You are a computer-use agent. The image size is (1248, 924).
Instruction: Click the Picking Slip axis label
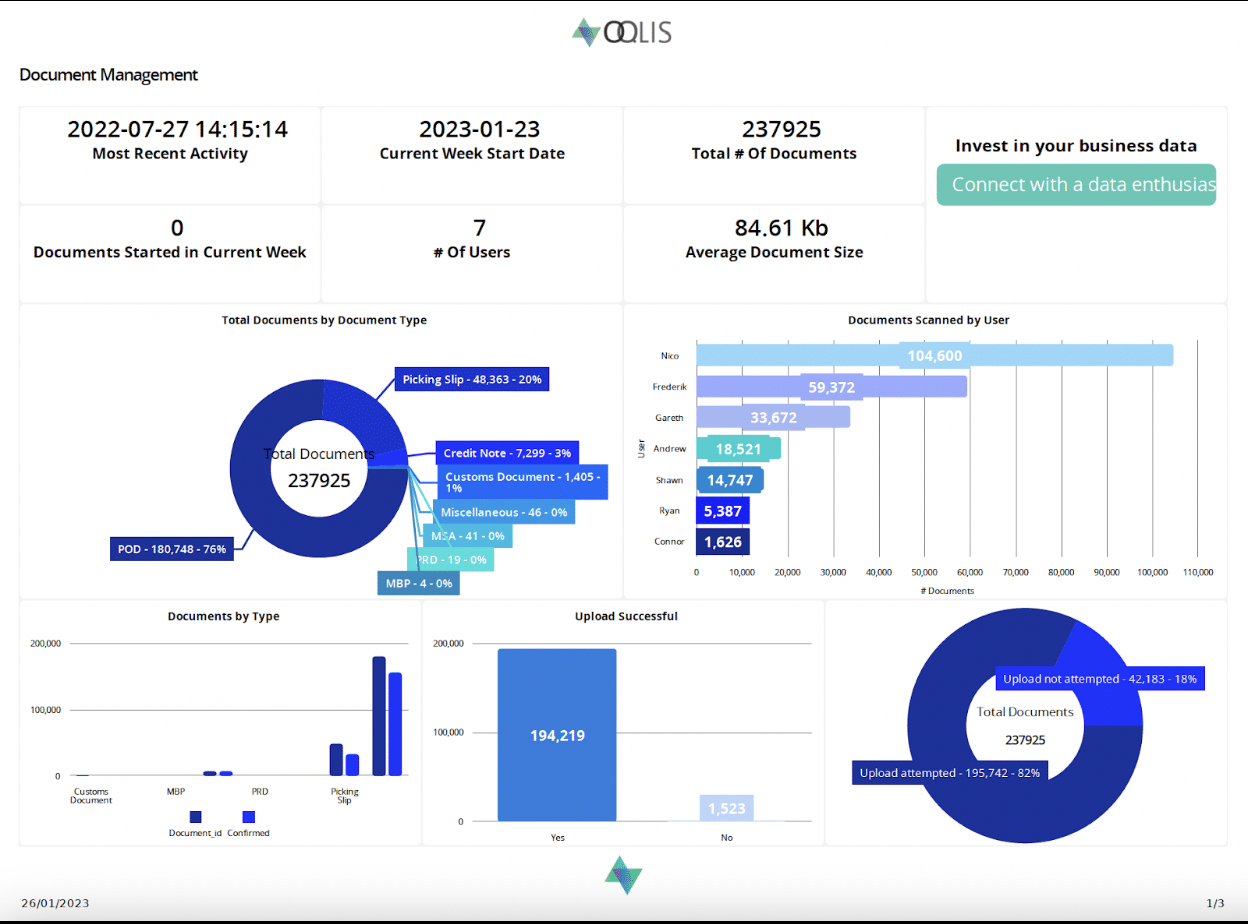(x=344, y=796)
